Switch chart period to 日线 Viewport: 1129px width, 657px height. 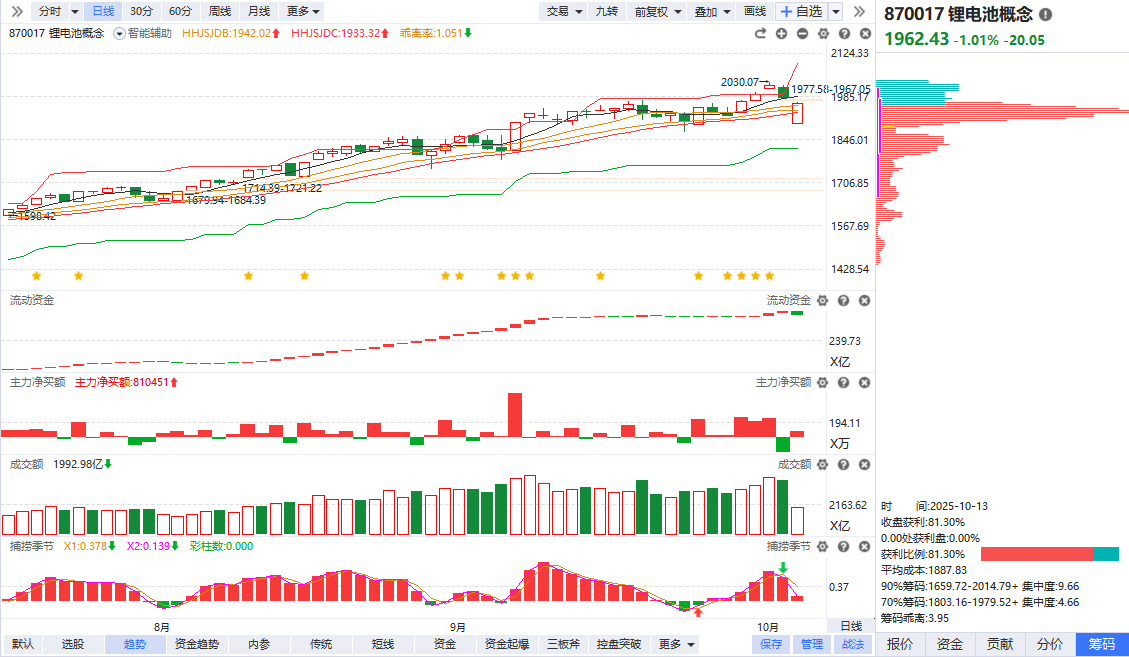coord(102,11)
